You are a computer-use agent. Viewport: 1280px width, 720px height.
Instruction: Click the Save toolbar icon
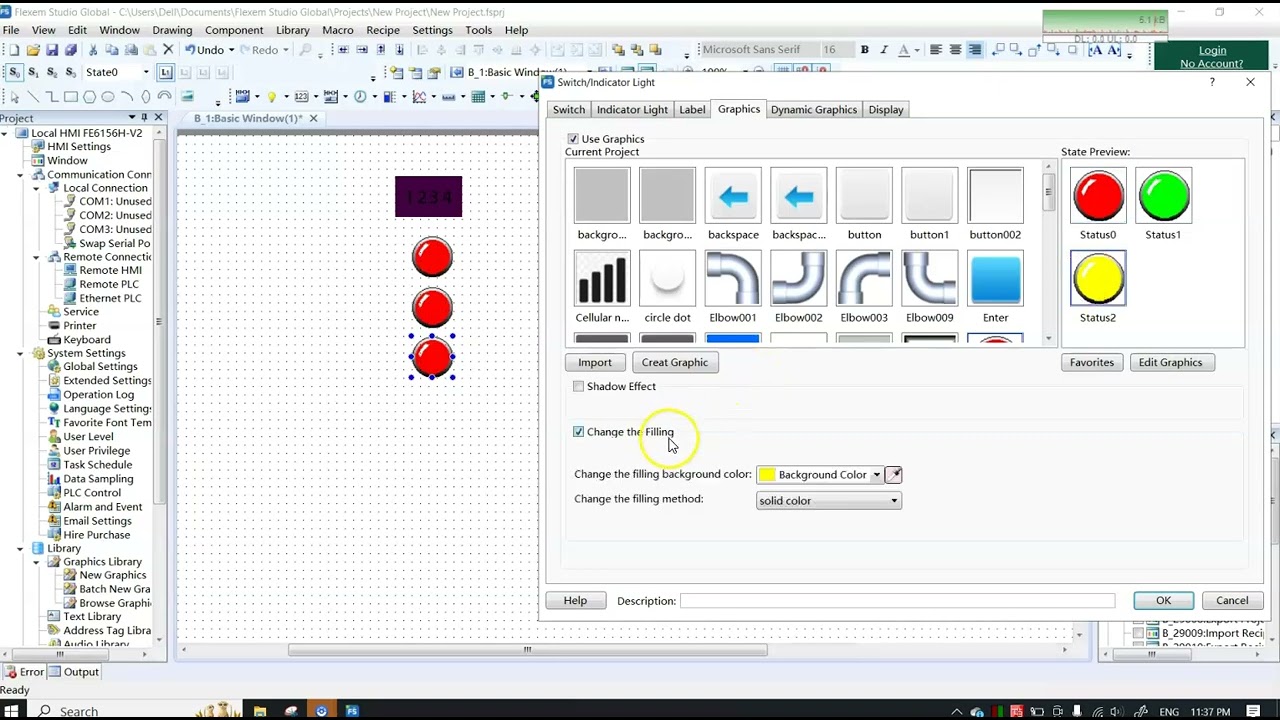tap(52, 50)
